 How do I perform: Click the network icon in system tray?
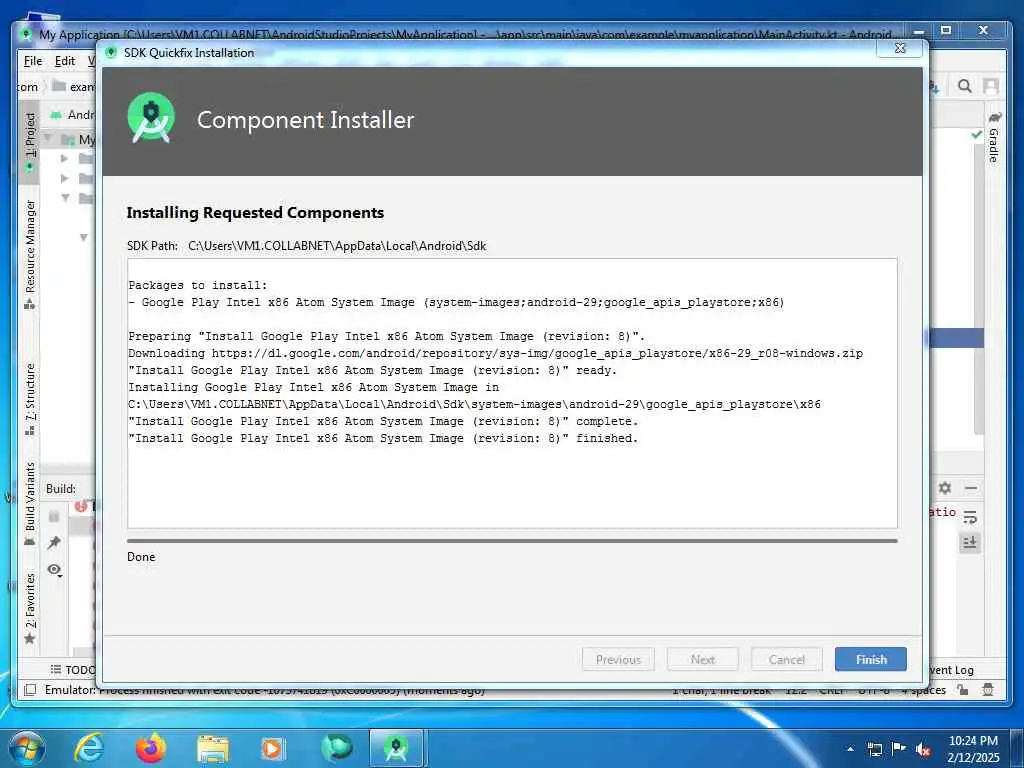coord(874,749)
